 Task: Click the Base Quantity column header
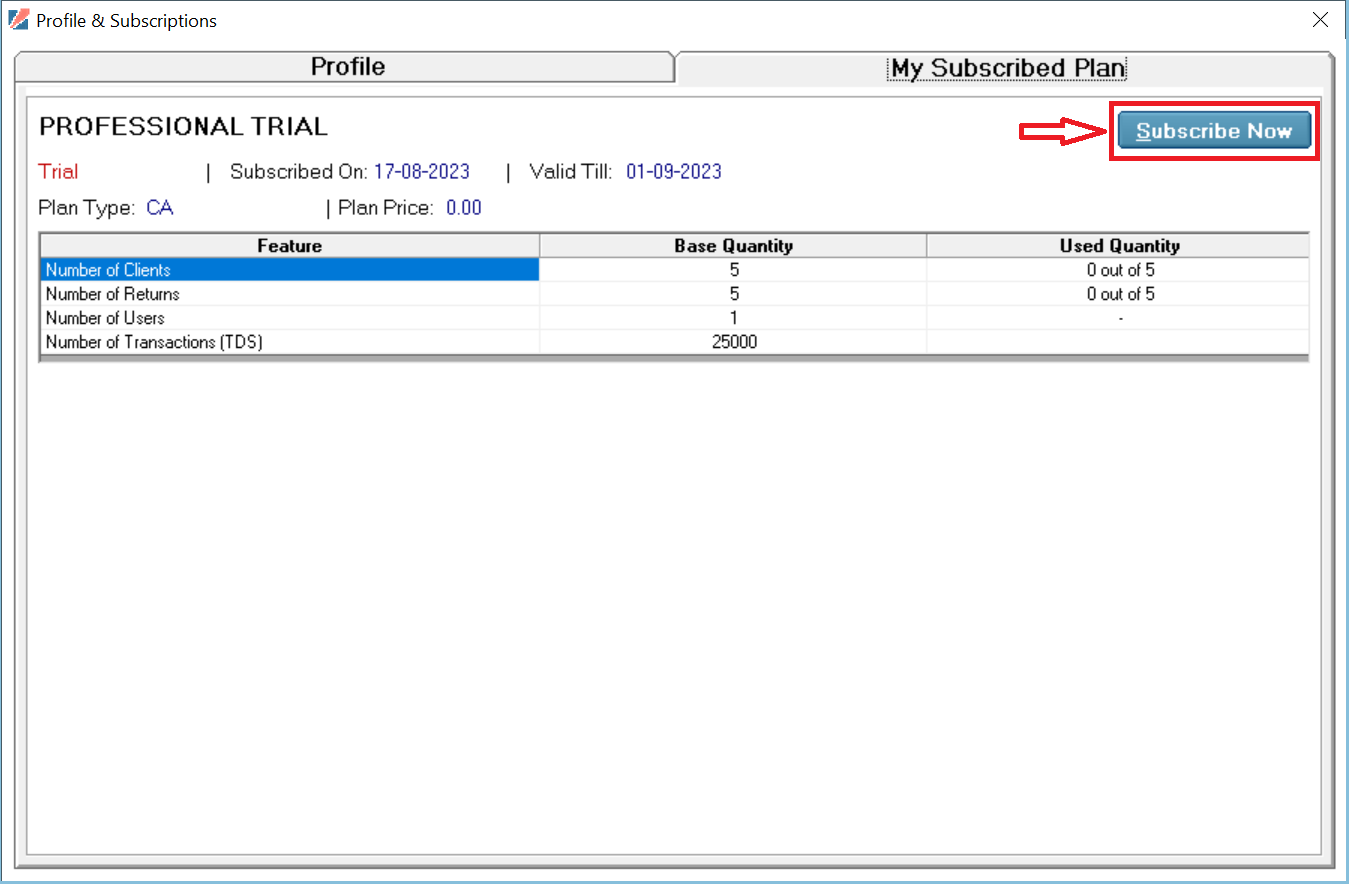(733, 245)
